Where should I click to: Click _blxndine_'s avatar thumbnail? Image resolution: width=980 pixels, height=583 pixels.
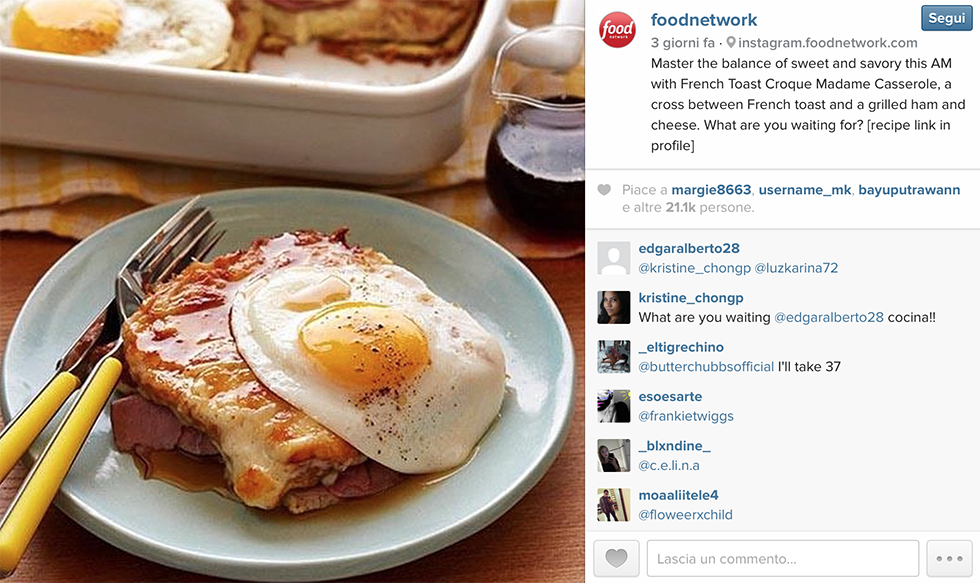614,456
